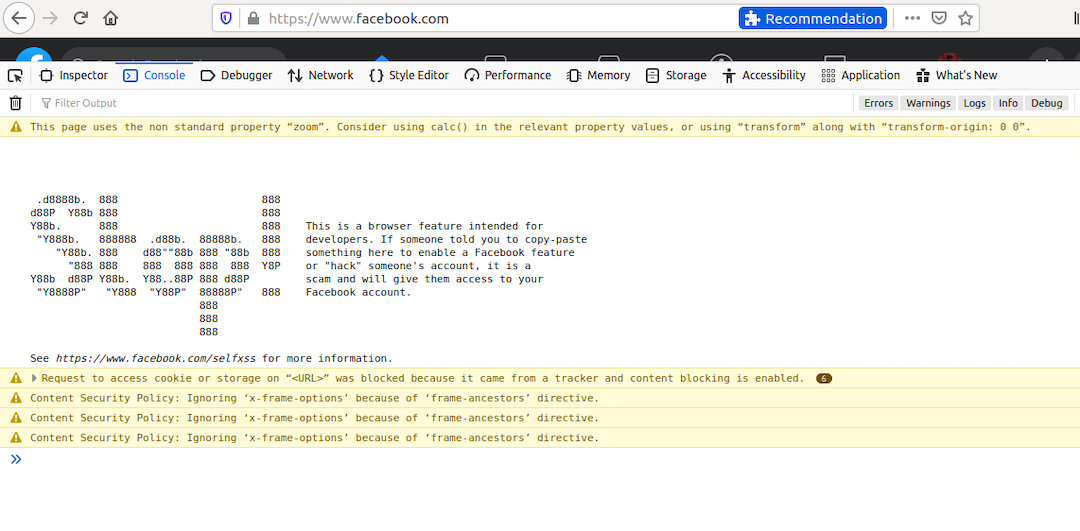The height and width of the screenshot is (531, 1080).
Task: Go back with the browser back arrow
Action: (x=19, y=19)
